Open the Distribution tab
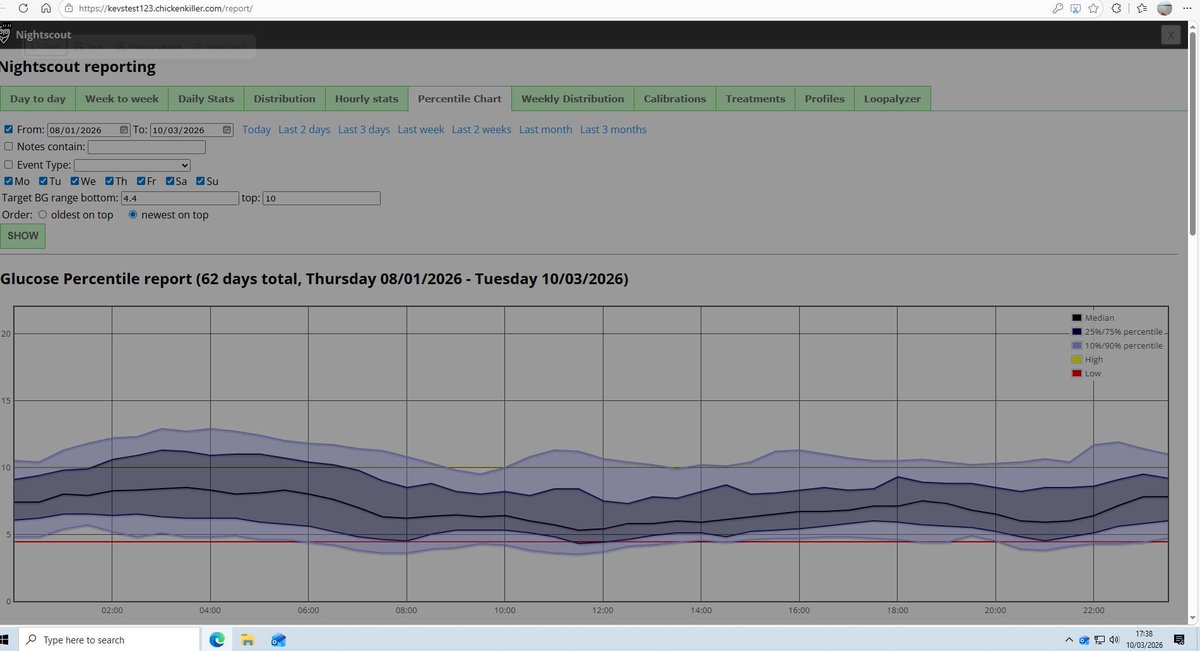Image resolution: width=1200 pixels, height=651 pixels. point(284,98)
